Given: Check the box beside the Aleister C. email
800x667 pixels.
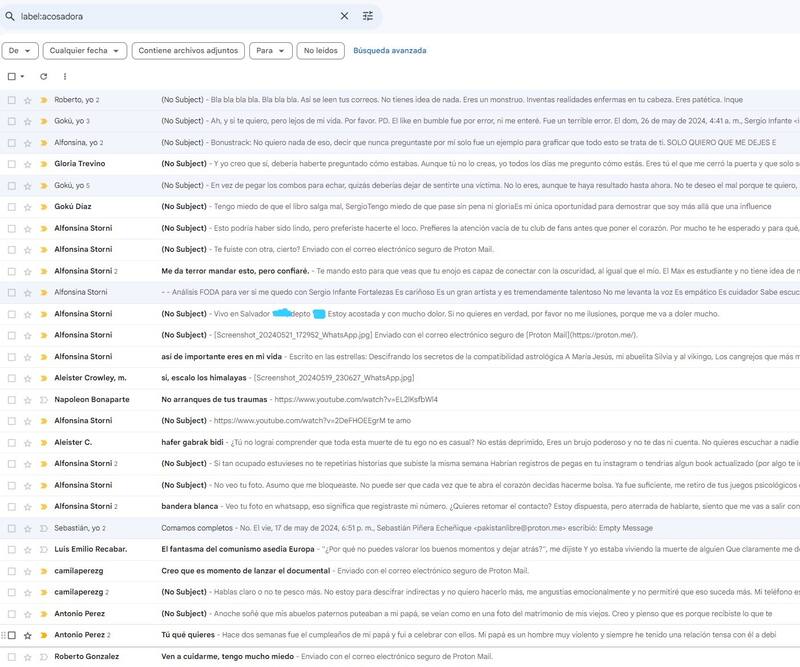Looking at the screenshot, I should [11, 442].
